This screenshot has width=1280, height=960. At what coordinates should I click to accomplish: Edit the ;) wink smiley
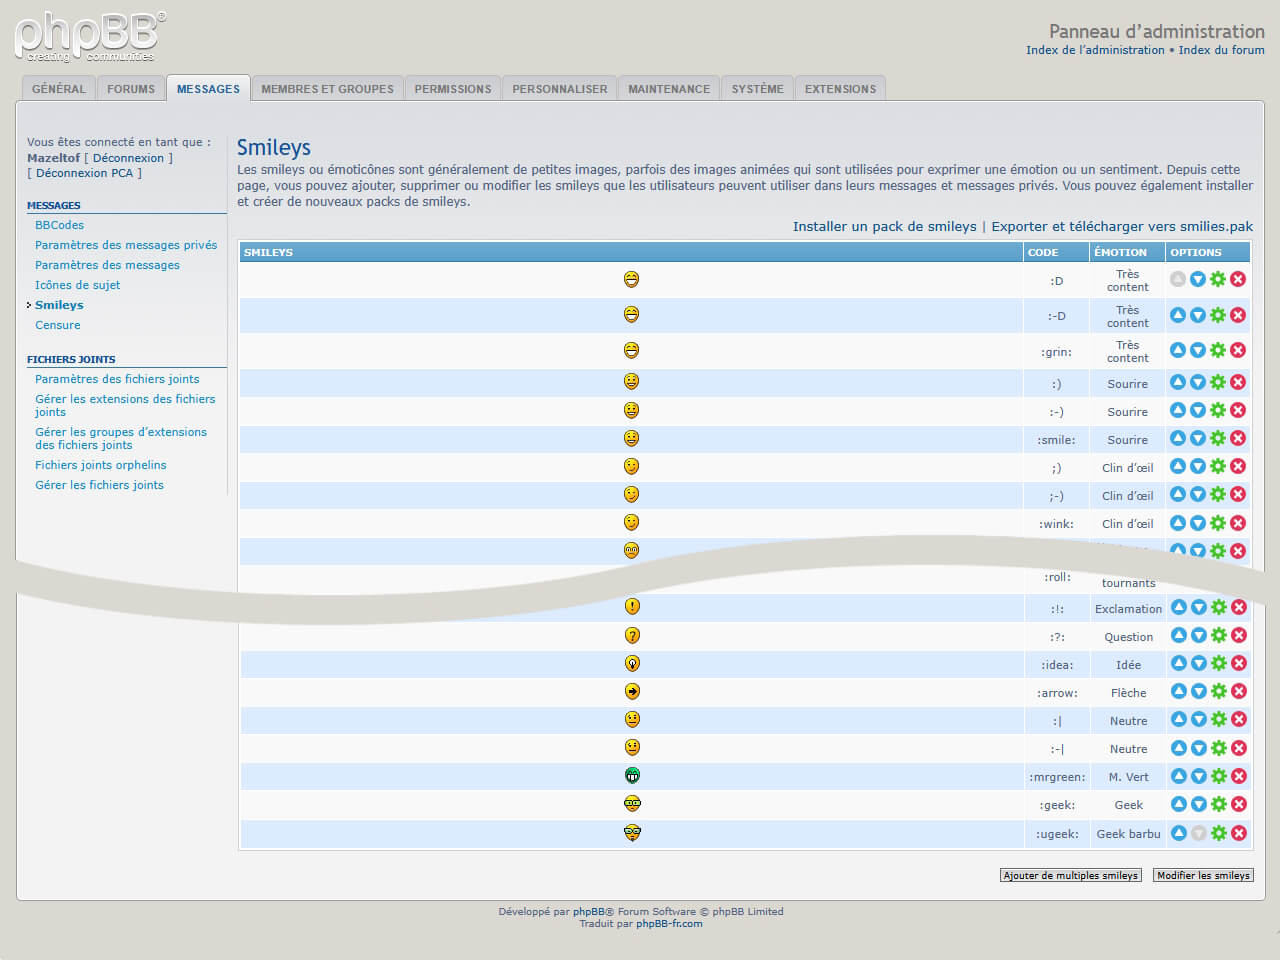click(1218, 466)
